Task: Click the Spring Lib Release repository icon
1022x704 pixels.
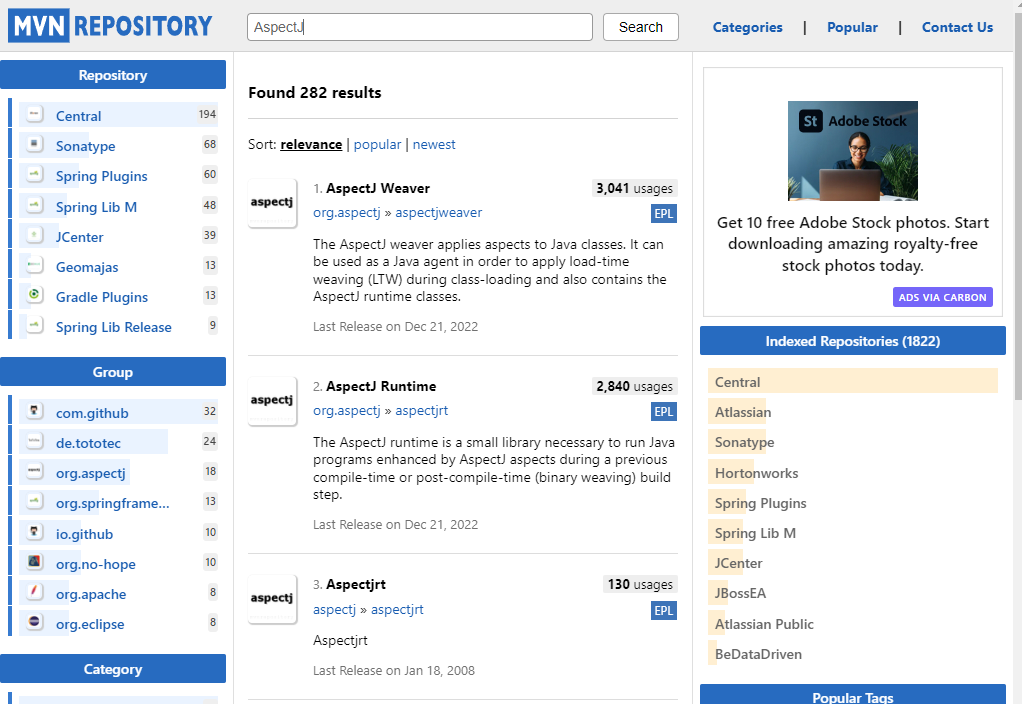Action: (35, 325)
